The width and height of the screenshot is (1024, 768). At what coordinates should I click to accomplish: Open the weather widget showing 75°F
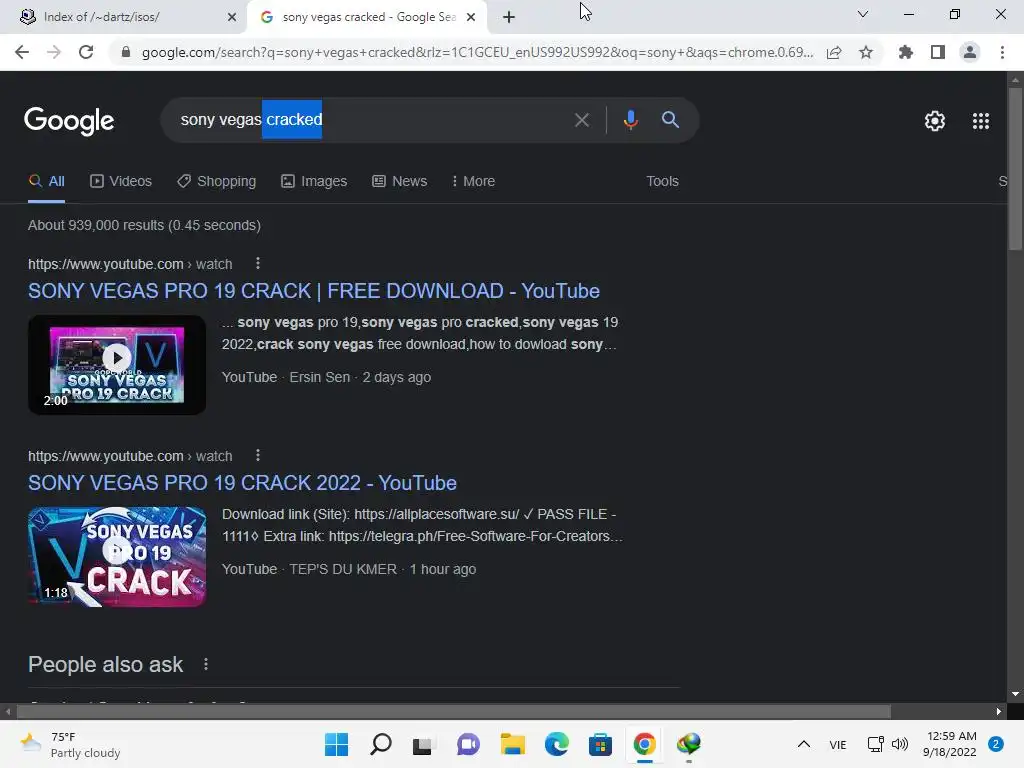(70, 744)
